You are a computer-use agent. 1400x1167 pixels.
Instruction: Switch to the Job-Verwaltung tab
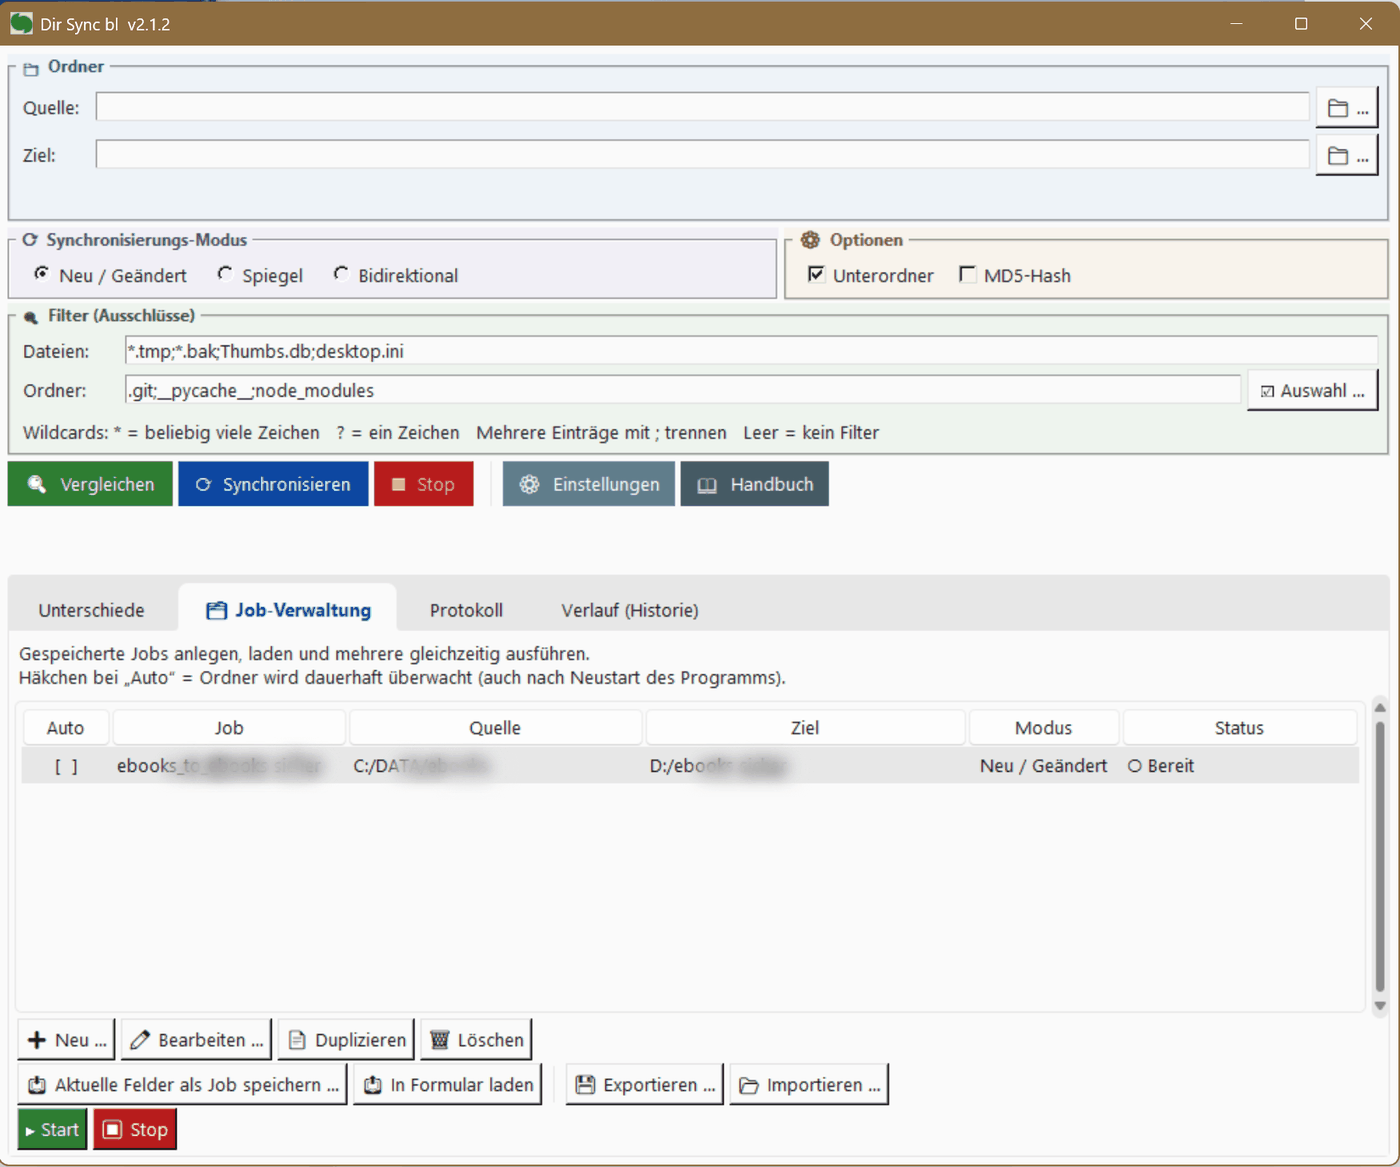click(288, 610)
